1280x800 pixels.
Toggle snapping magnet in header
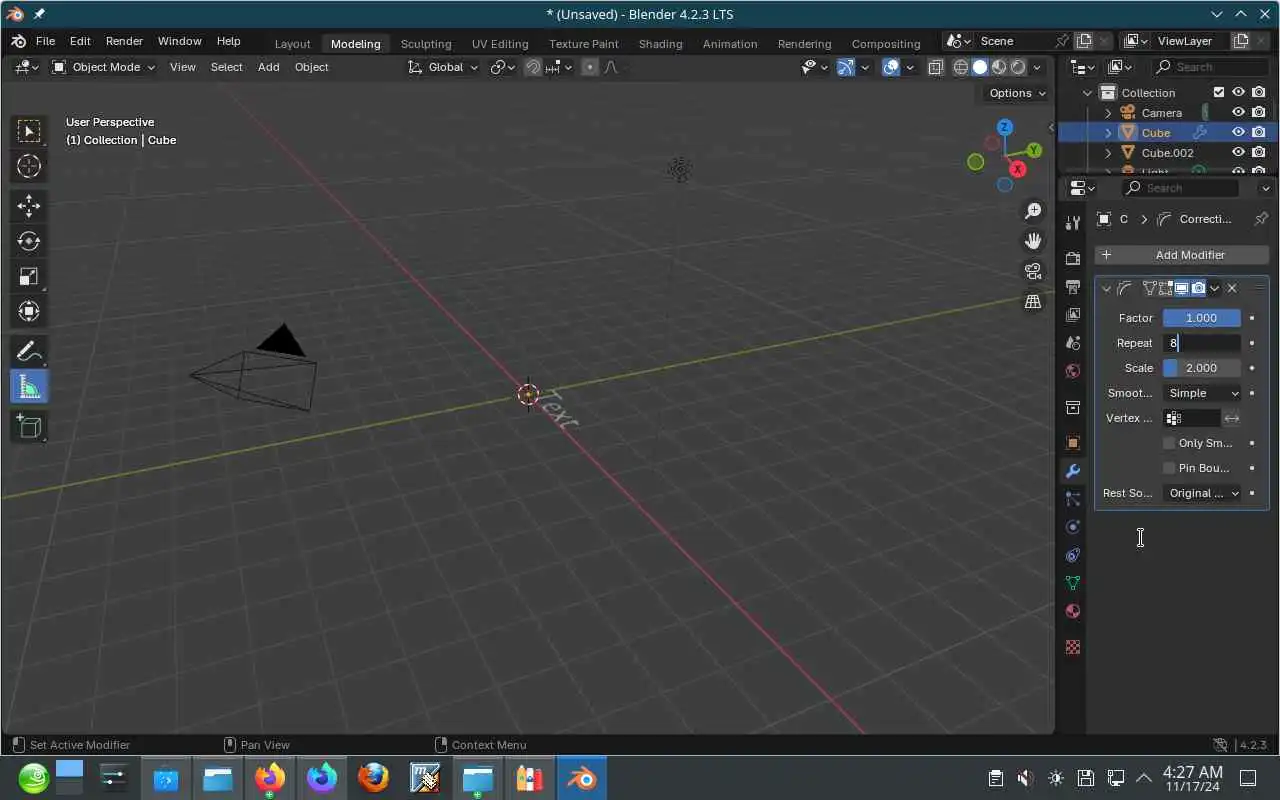point(533,67)
